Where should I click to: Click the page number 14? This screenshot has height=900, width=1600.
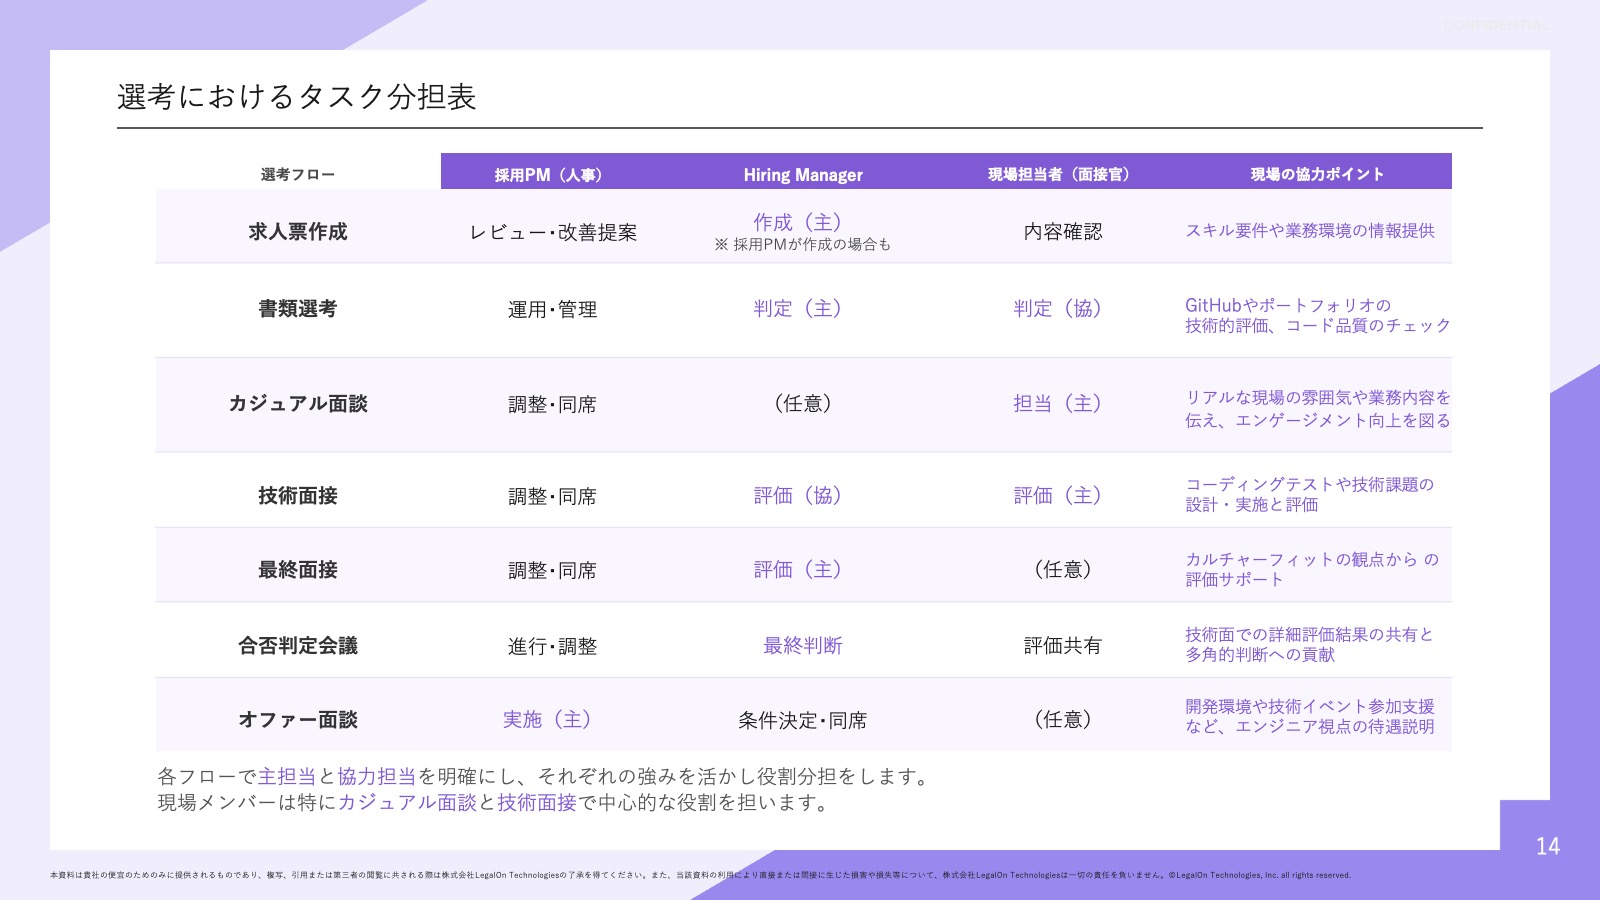pos(1547,847)
